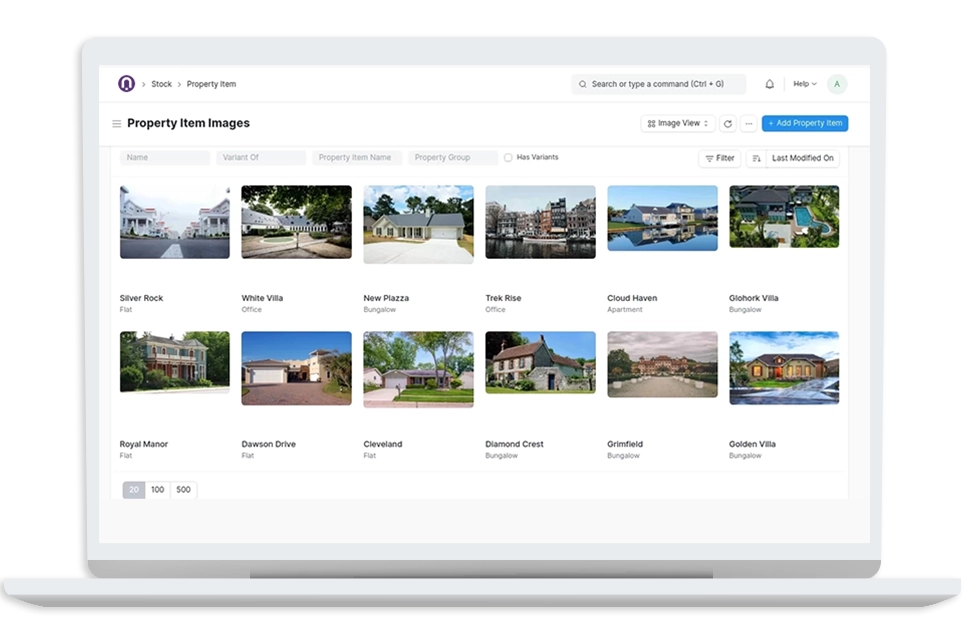This screenshot has width=966, height=619.
Task: Open the three-dot more options menu
Action: click(748, 124)
